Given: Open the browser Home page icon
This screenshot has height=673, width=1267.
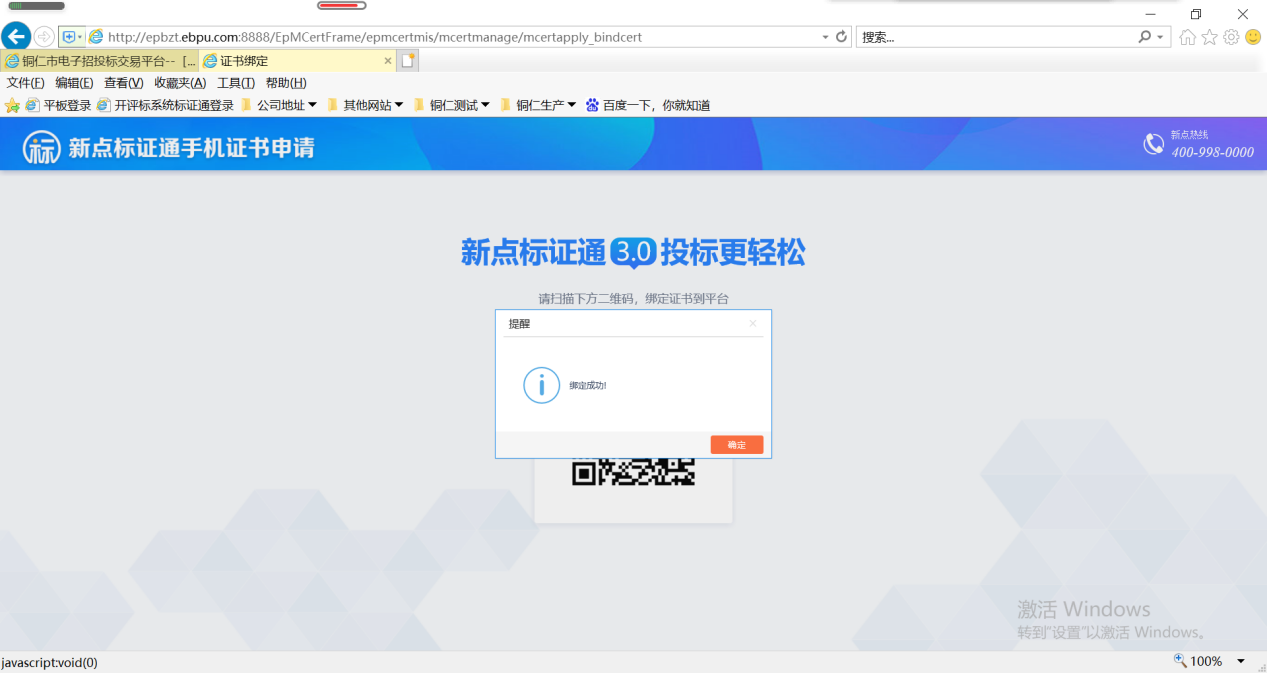Looking at the screenshot, I should (1187, 37).
